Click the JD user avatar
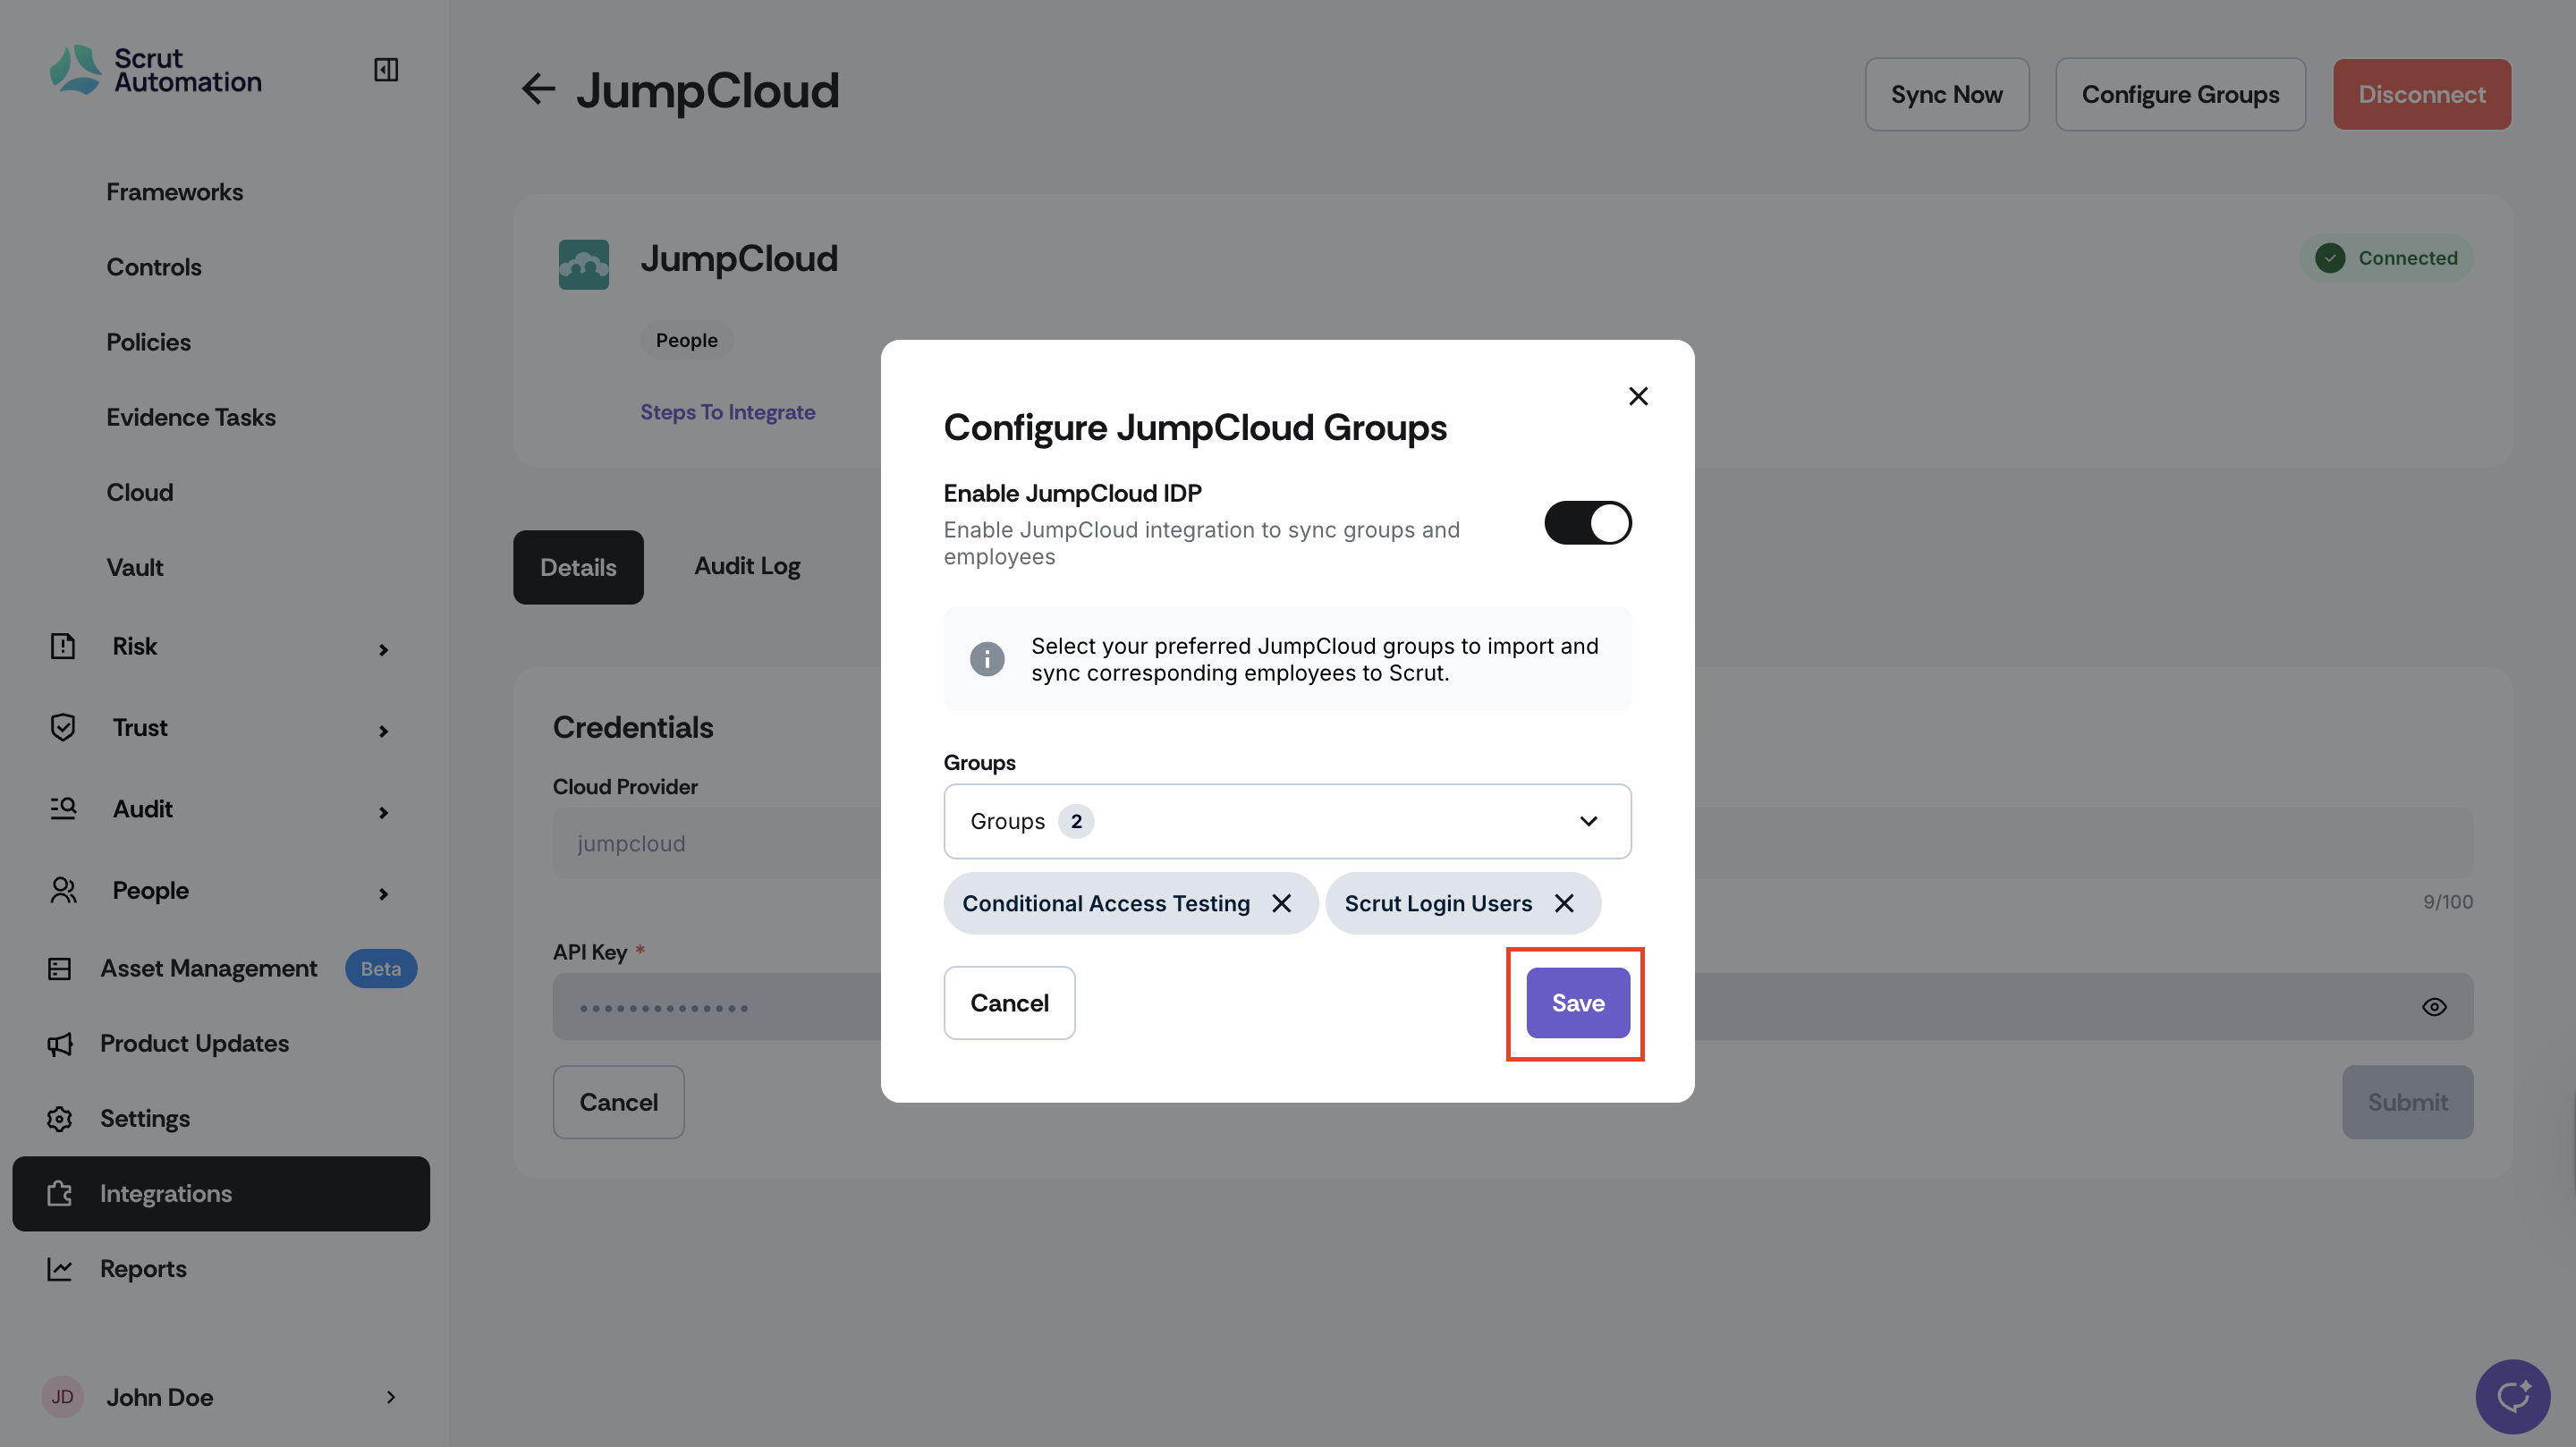This screenshot has height=1447, width=2576. 62,1397
